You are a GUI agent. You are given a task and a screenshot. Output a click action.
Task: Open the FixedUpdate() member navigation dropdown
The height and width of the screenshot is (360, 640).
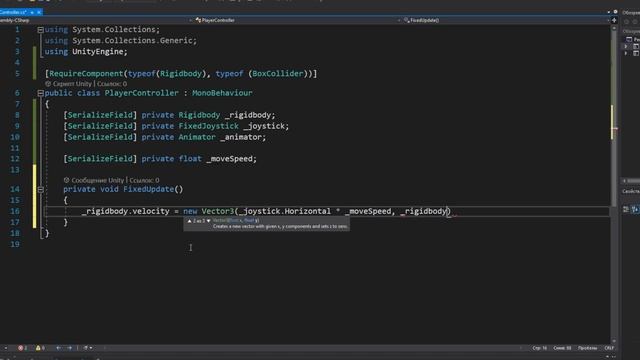[x=506, y=20]
